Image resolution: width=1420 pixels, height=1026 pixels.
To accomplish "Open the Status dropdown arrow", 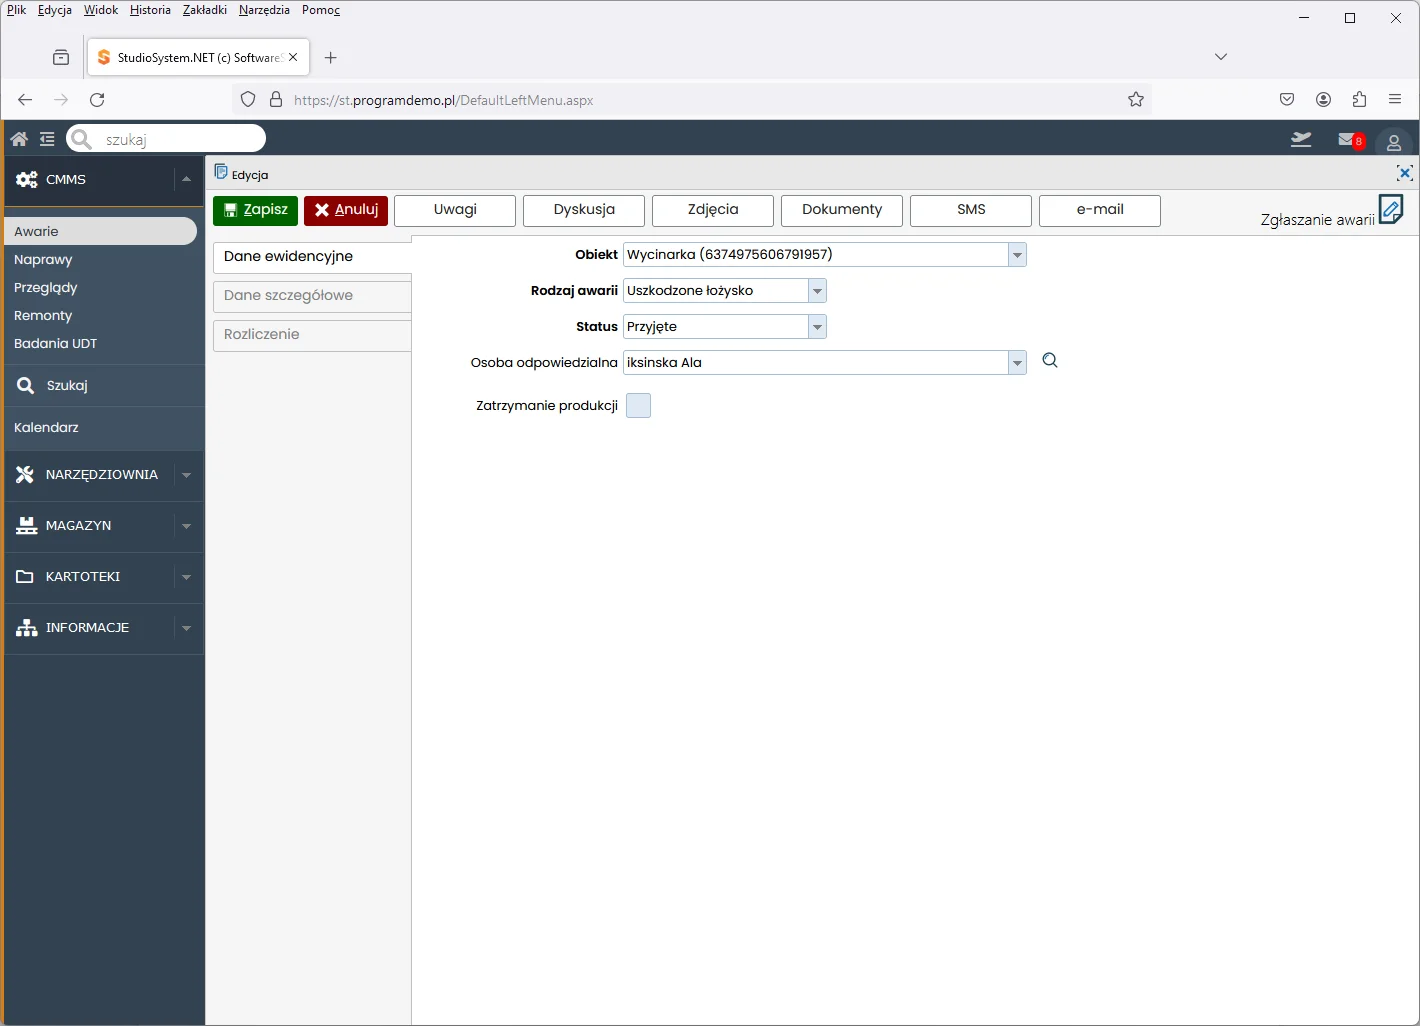I will point(817,327).
